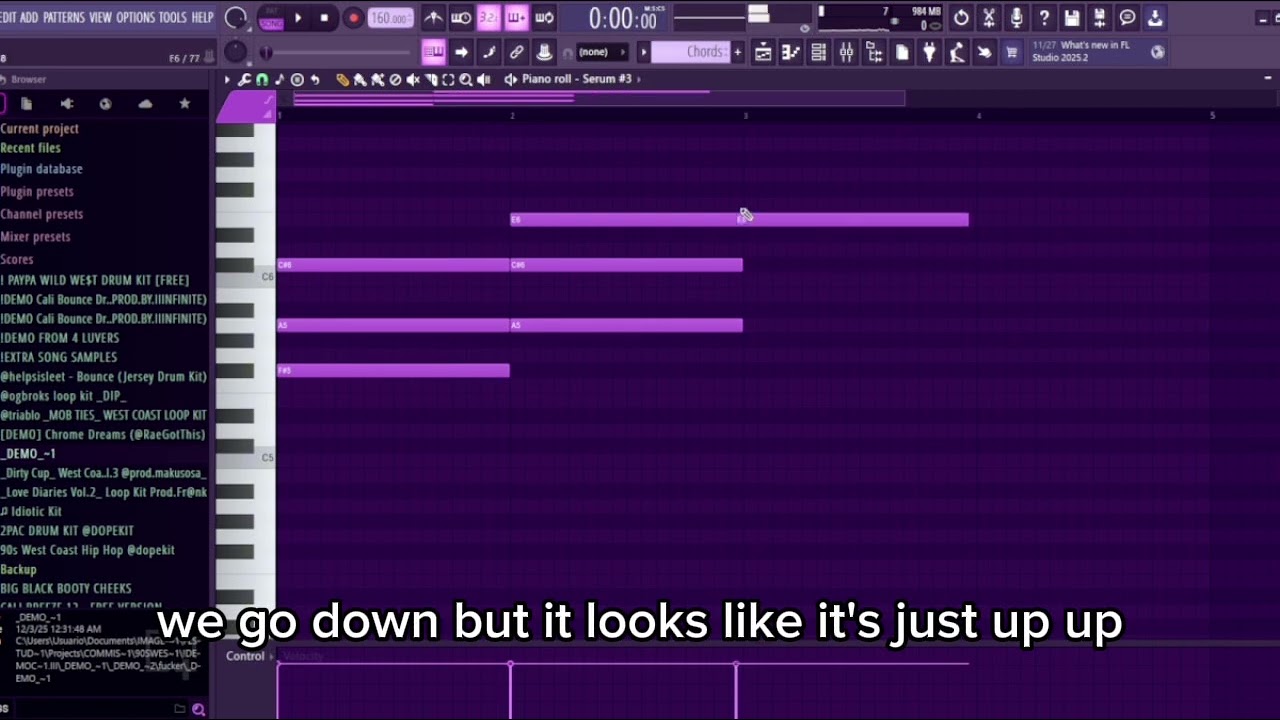Toggle the green magnet snap icon
This screenshot has height=720, width=1280.
[262, 79]
